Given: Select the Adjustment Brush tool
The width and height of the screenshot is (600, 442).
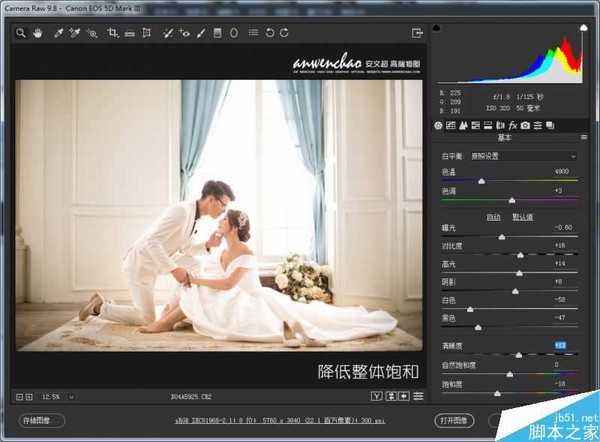Looking at the screenshot, I should click(x=200, y=33).
